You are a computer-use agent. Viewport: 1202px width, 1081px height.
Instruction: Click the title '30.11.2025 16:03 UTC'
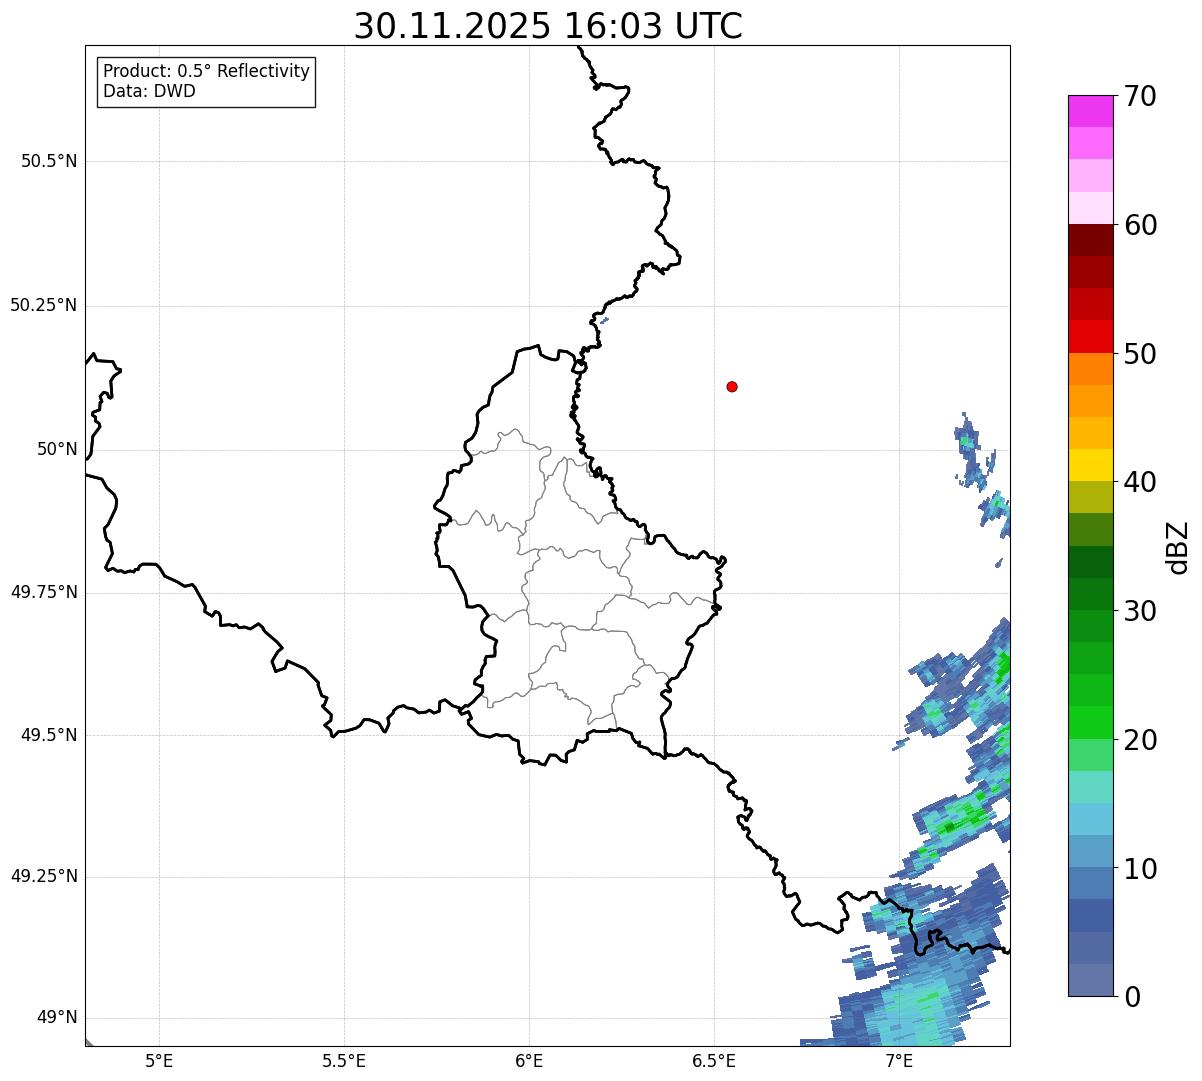pyautogui.click(x=548, y=26)
